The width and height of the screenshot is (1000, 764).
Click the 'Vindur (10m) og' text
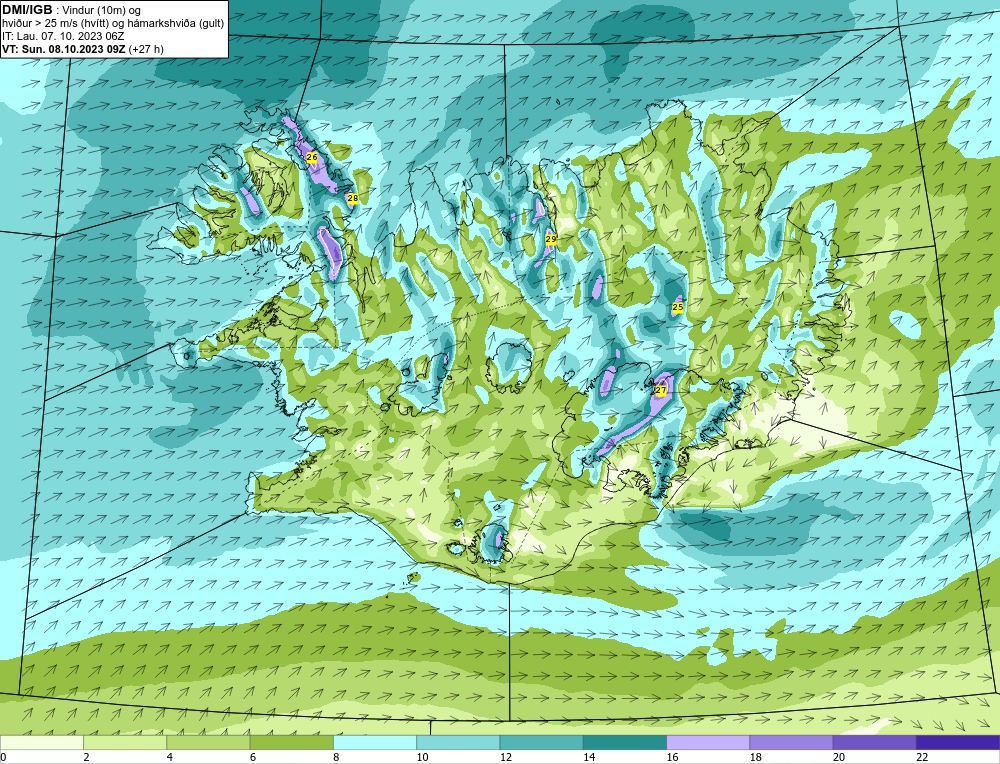103,11
